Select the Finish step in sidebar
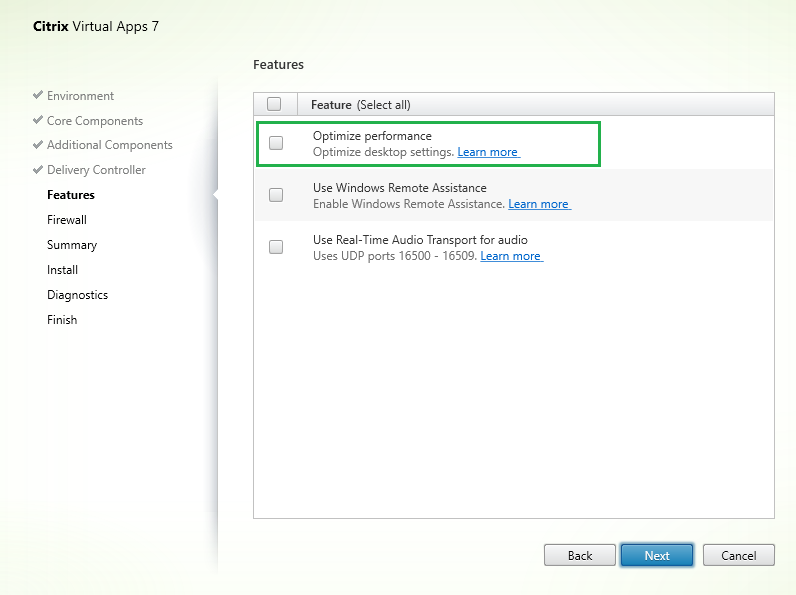 click(x=62, y=320)
